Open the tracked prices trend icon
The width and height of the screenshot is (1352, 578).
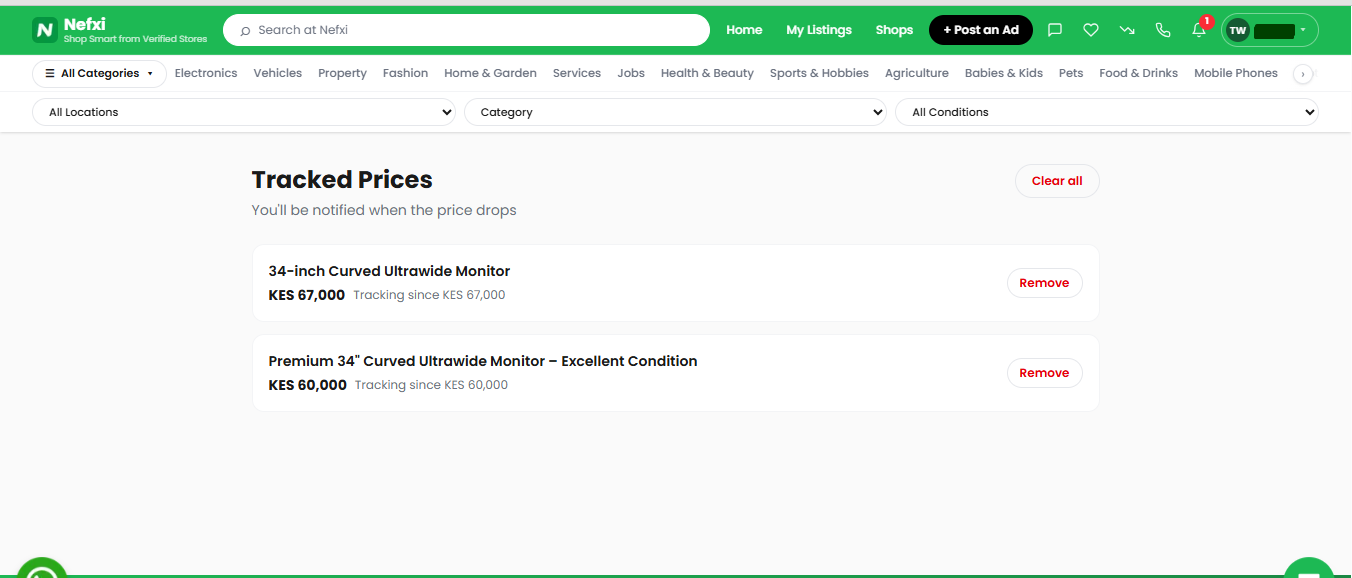tap(1127, 30)
